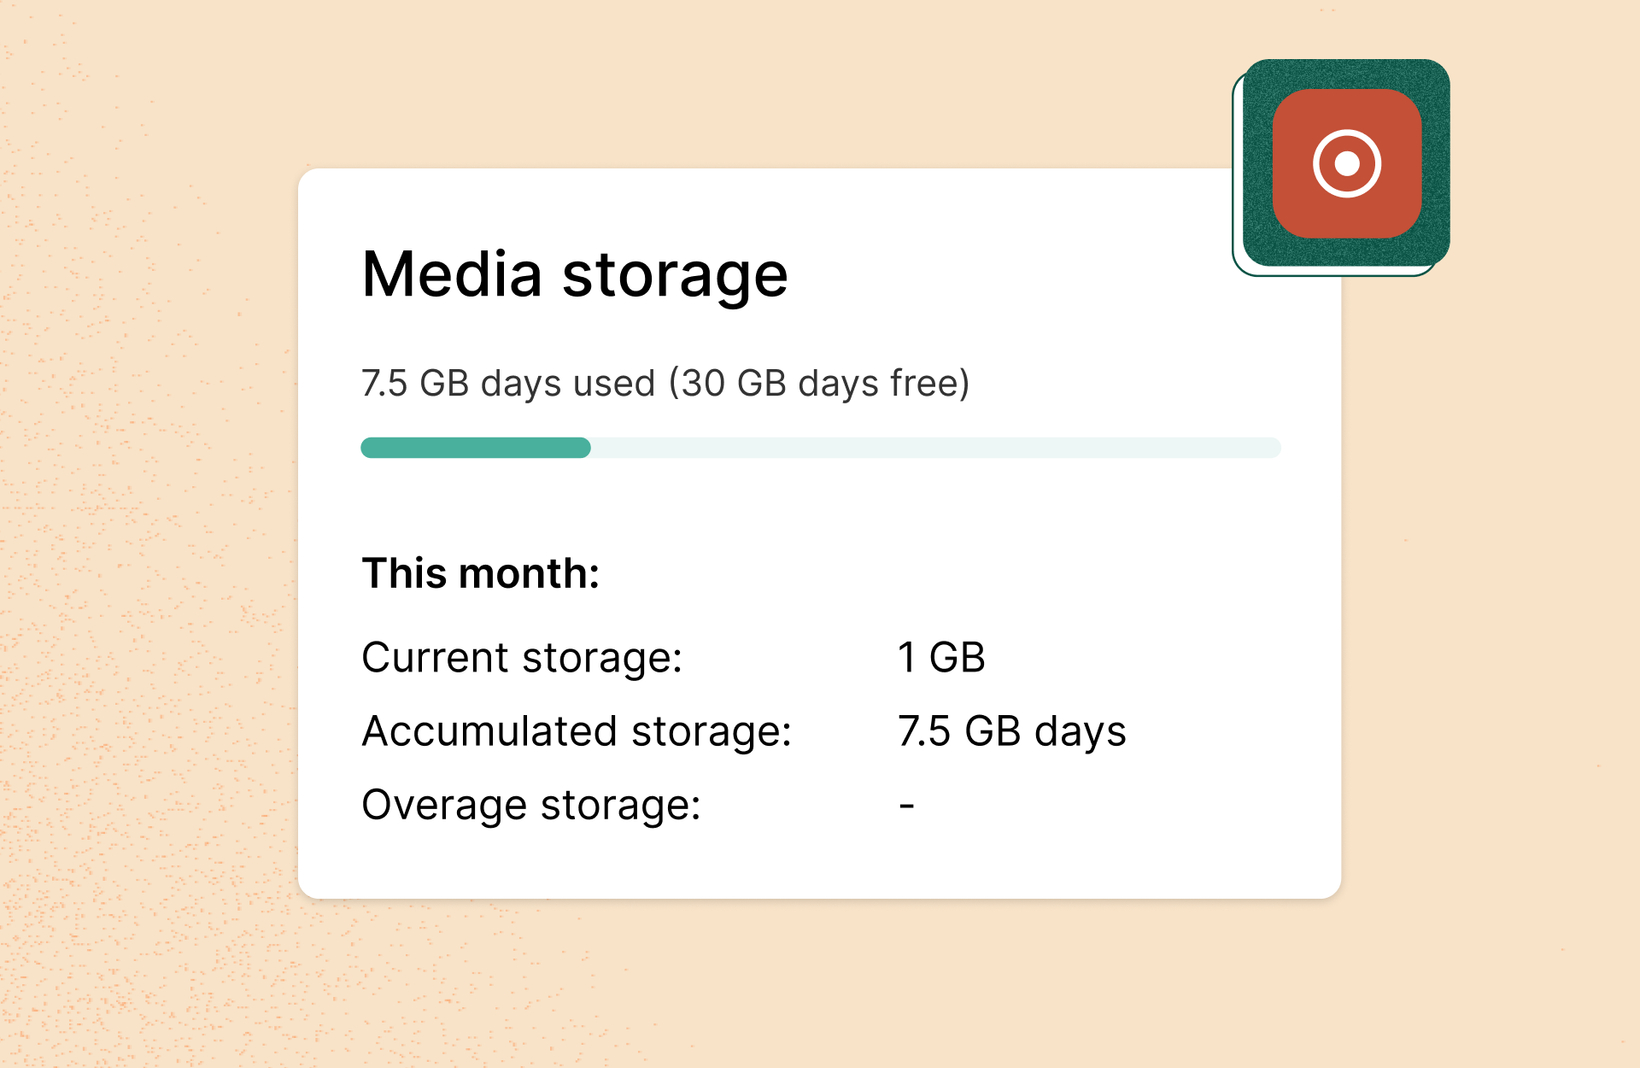Click the Accumulated storage label

[576, 731]
